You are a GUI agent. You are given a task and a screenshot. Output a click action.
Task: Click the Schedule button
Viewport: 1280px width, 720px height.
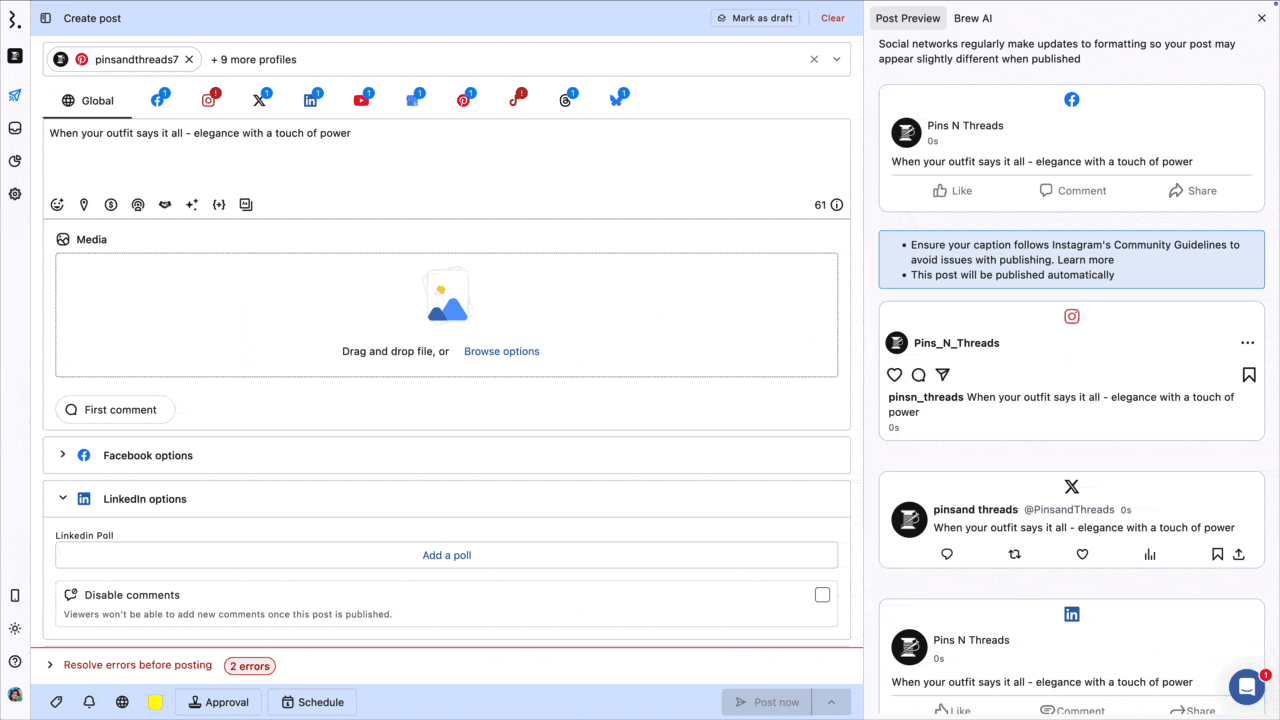(312, 702)
